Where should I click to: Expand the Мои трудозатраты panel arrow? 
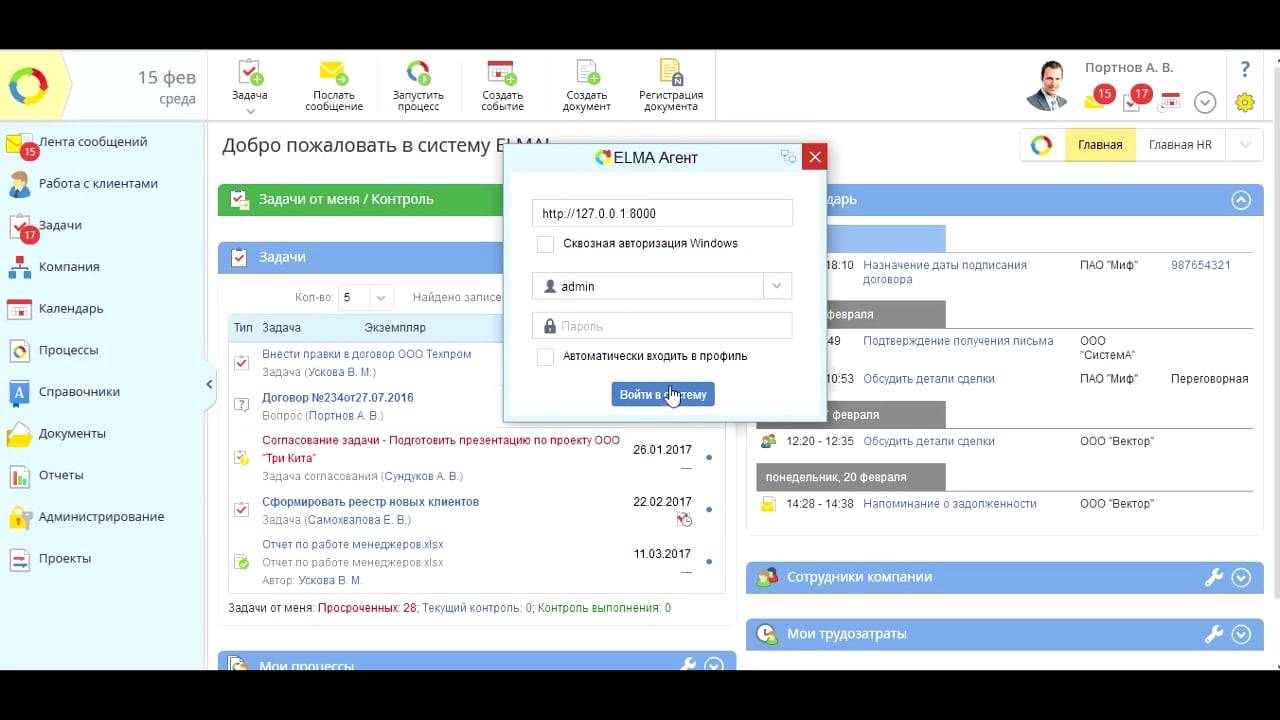tap(1242, 634)
